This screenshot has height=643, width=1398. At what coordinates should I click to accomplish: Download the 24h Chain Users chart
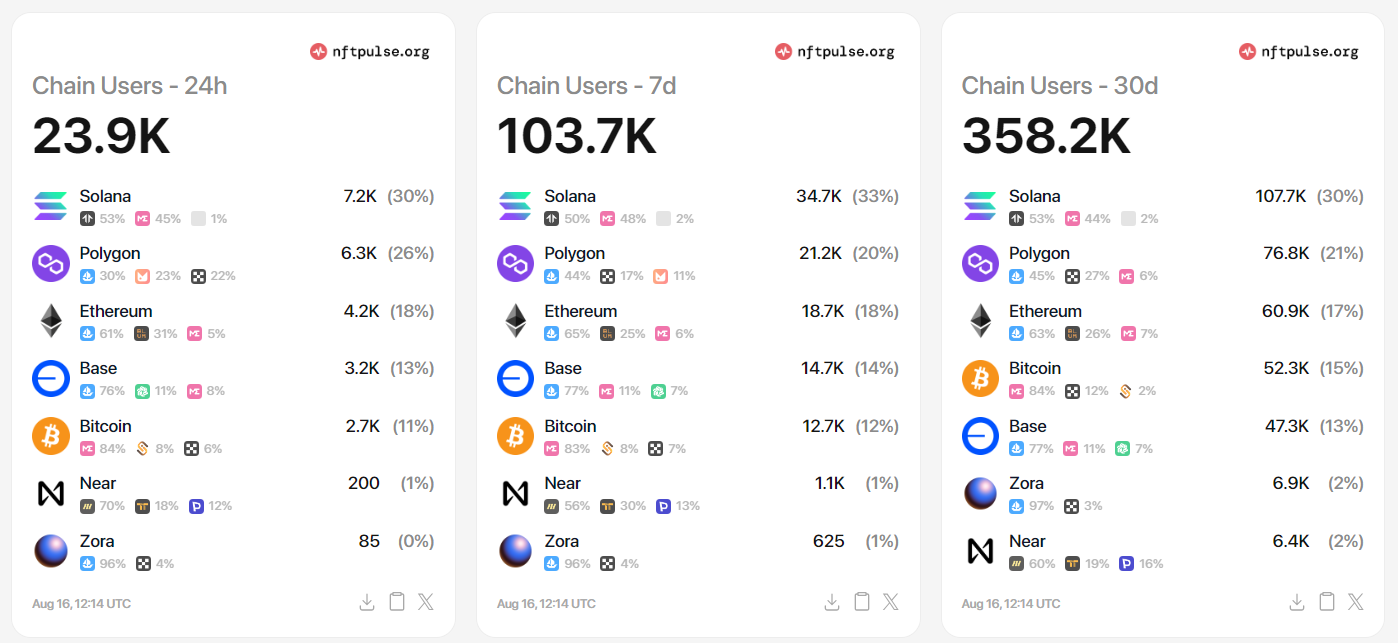(366, 601)
